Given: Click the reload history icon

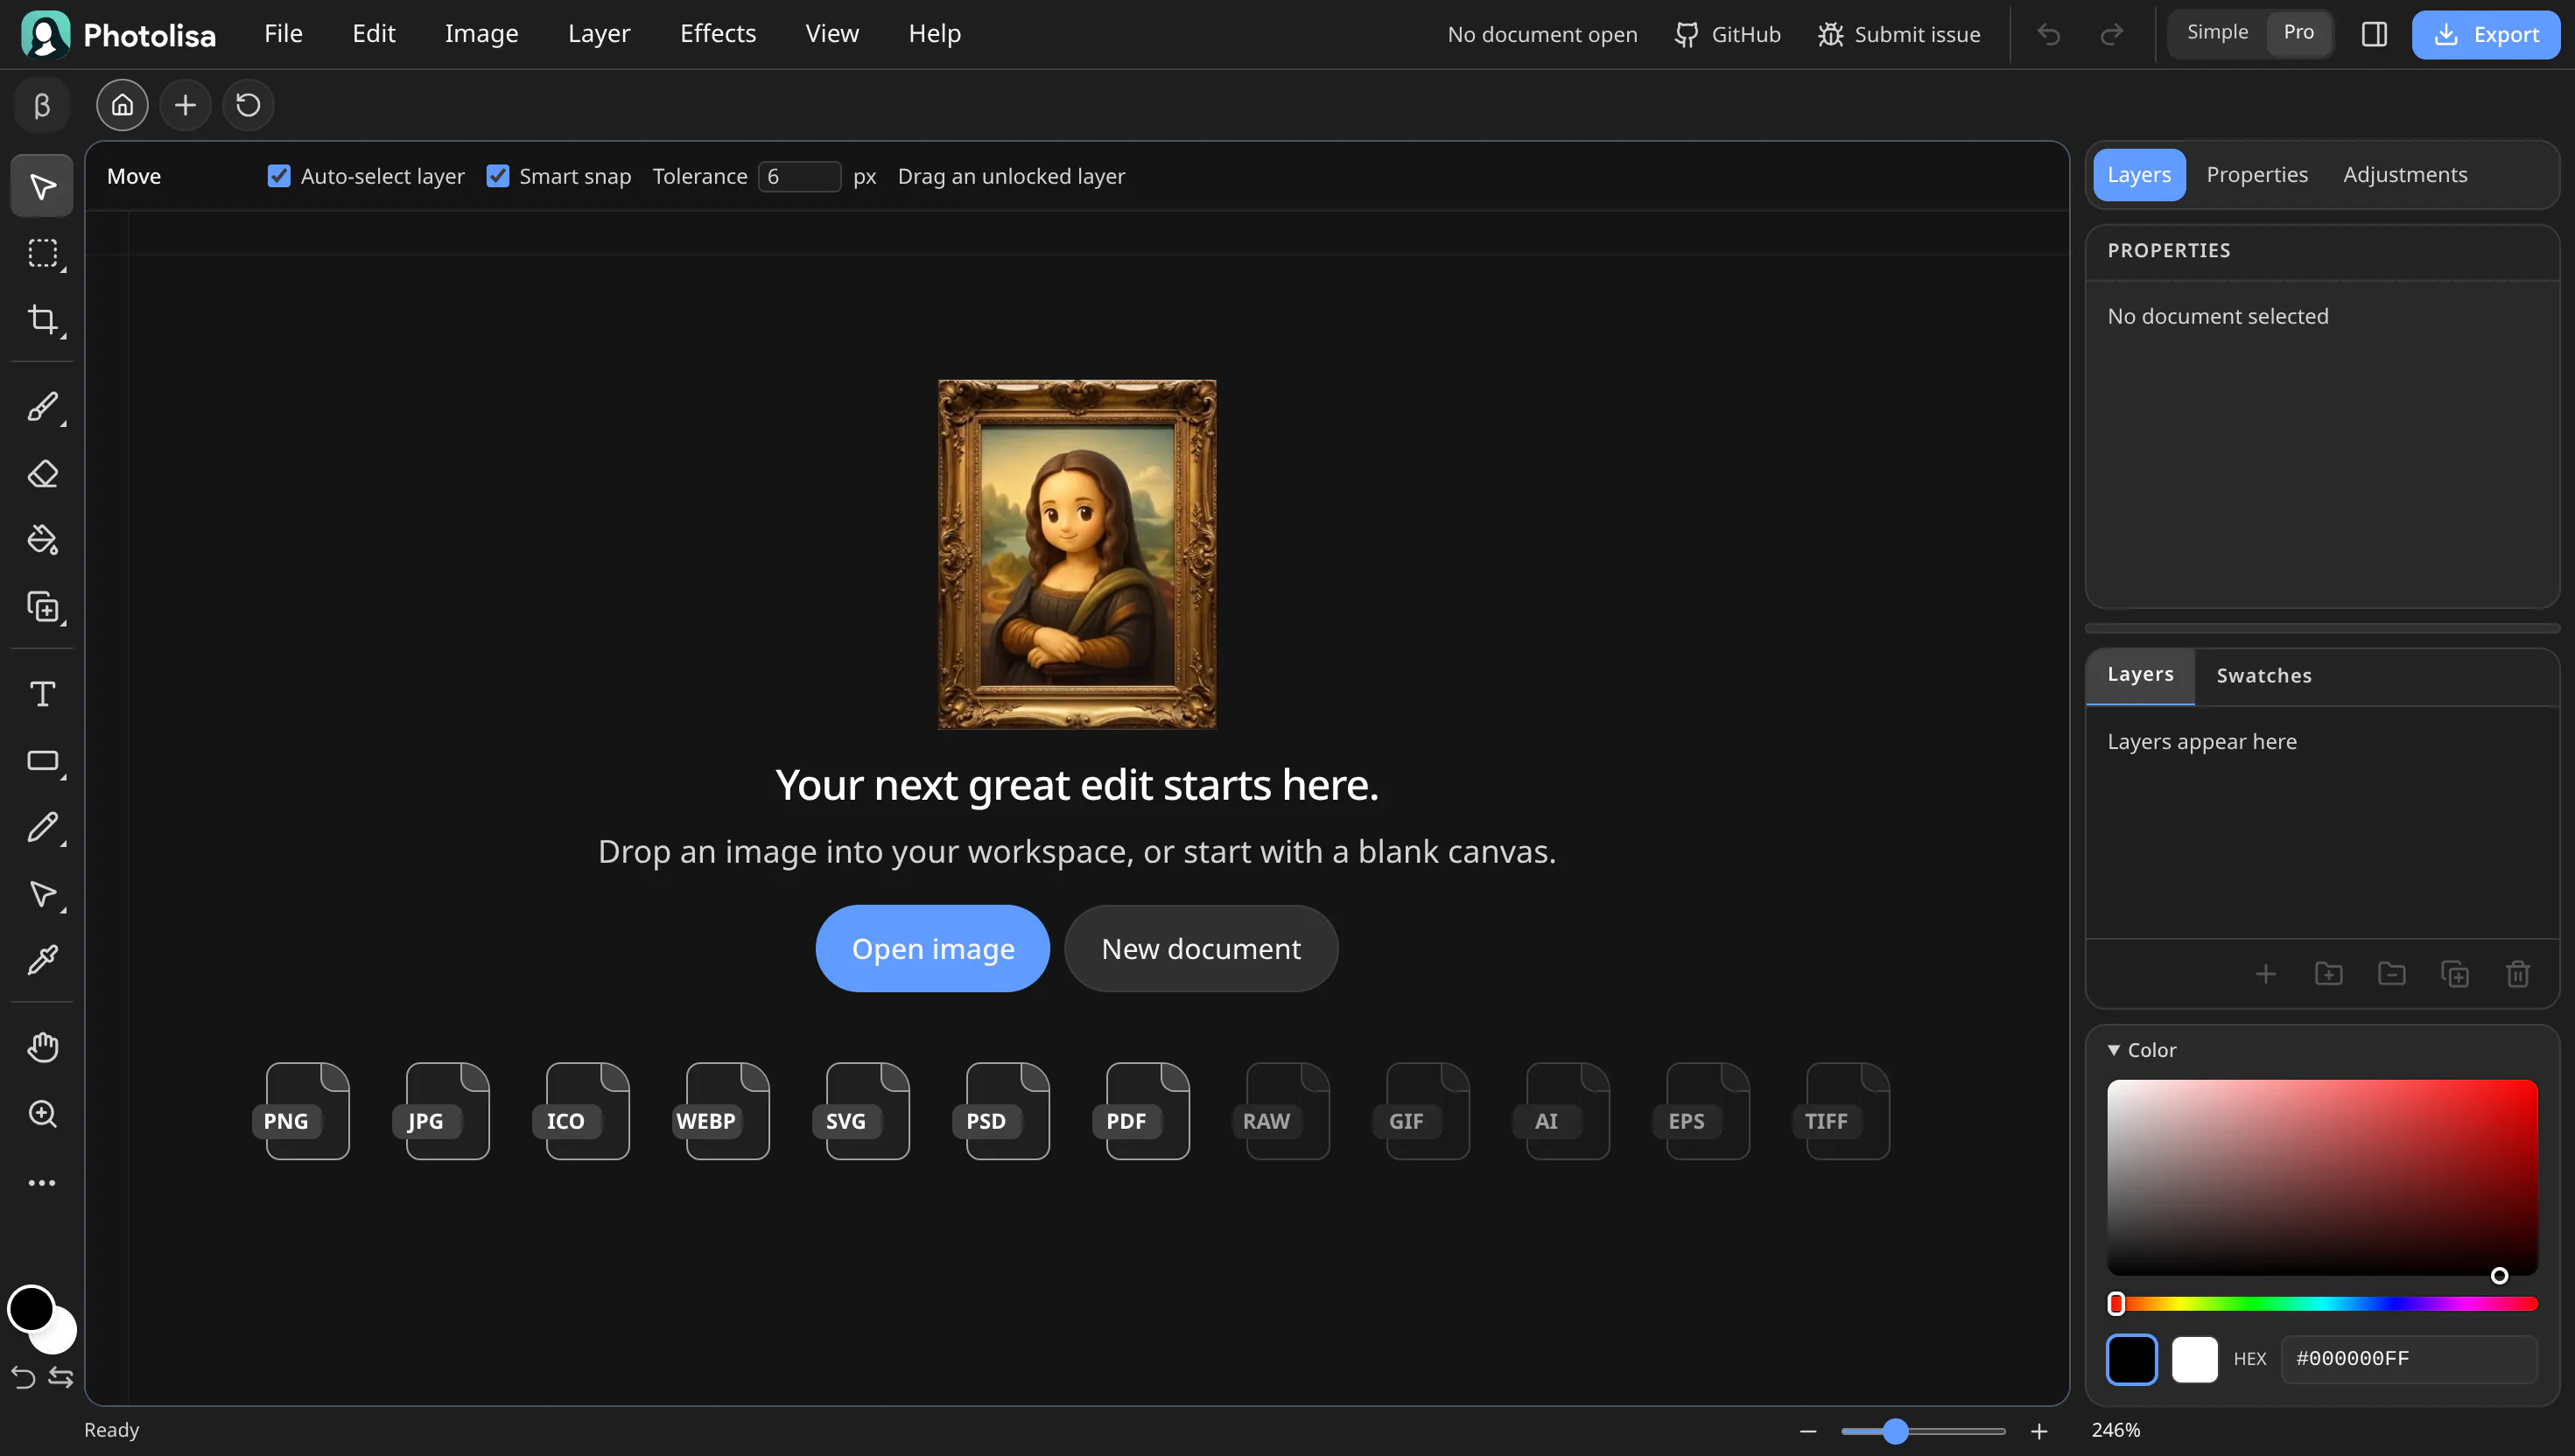Looking at the screenshot, I should (x=248, y=105).
